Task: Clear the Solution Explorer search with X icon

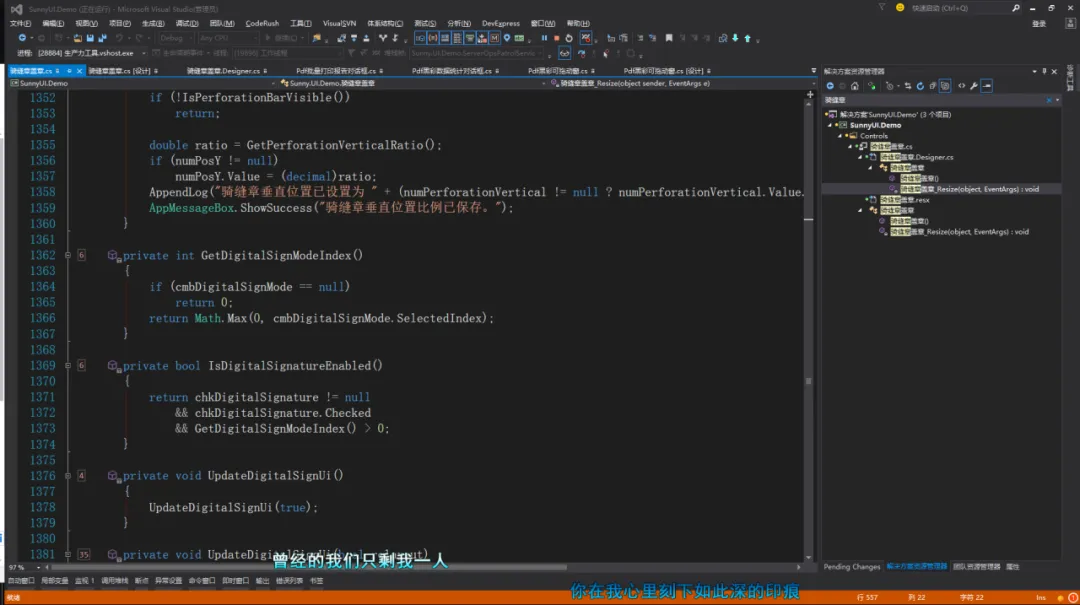Action: (1049, 100)
